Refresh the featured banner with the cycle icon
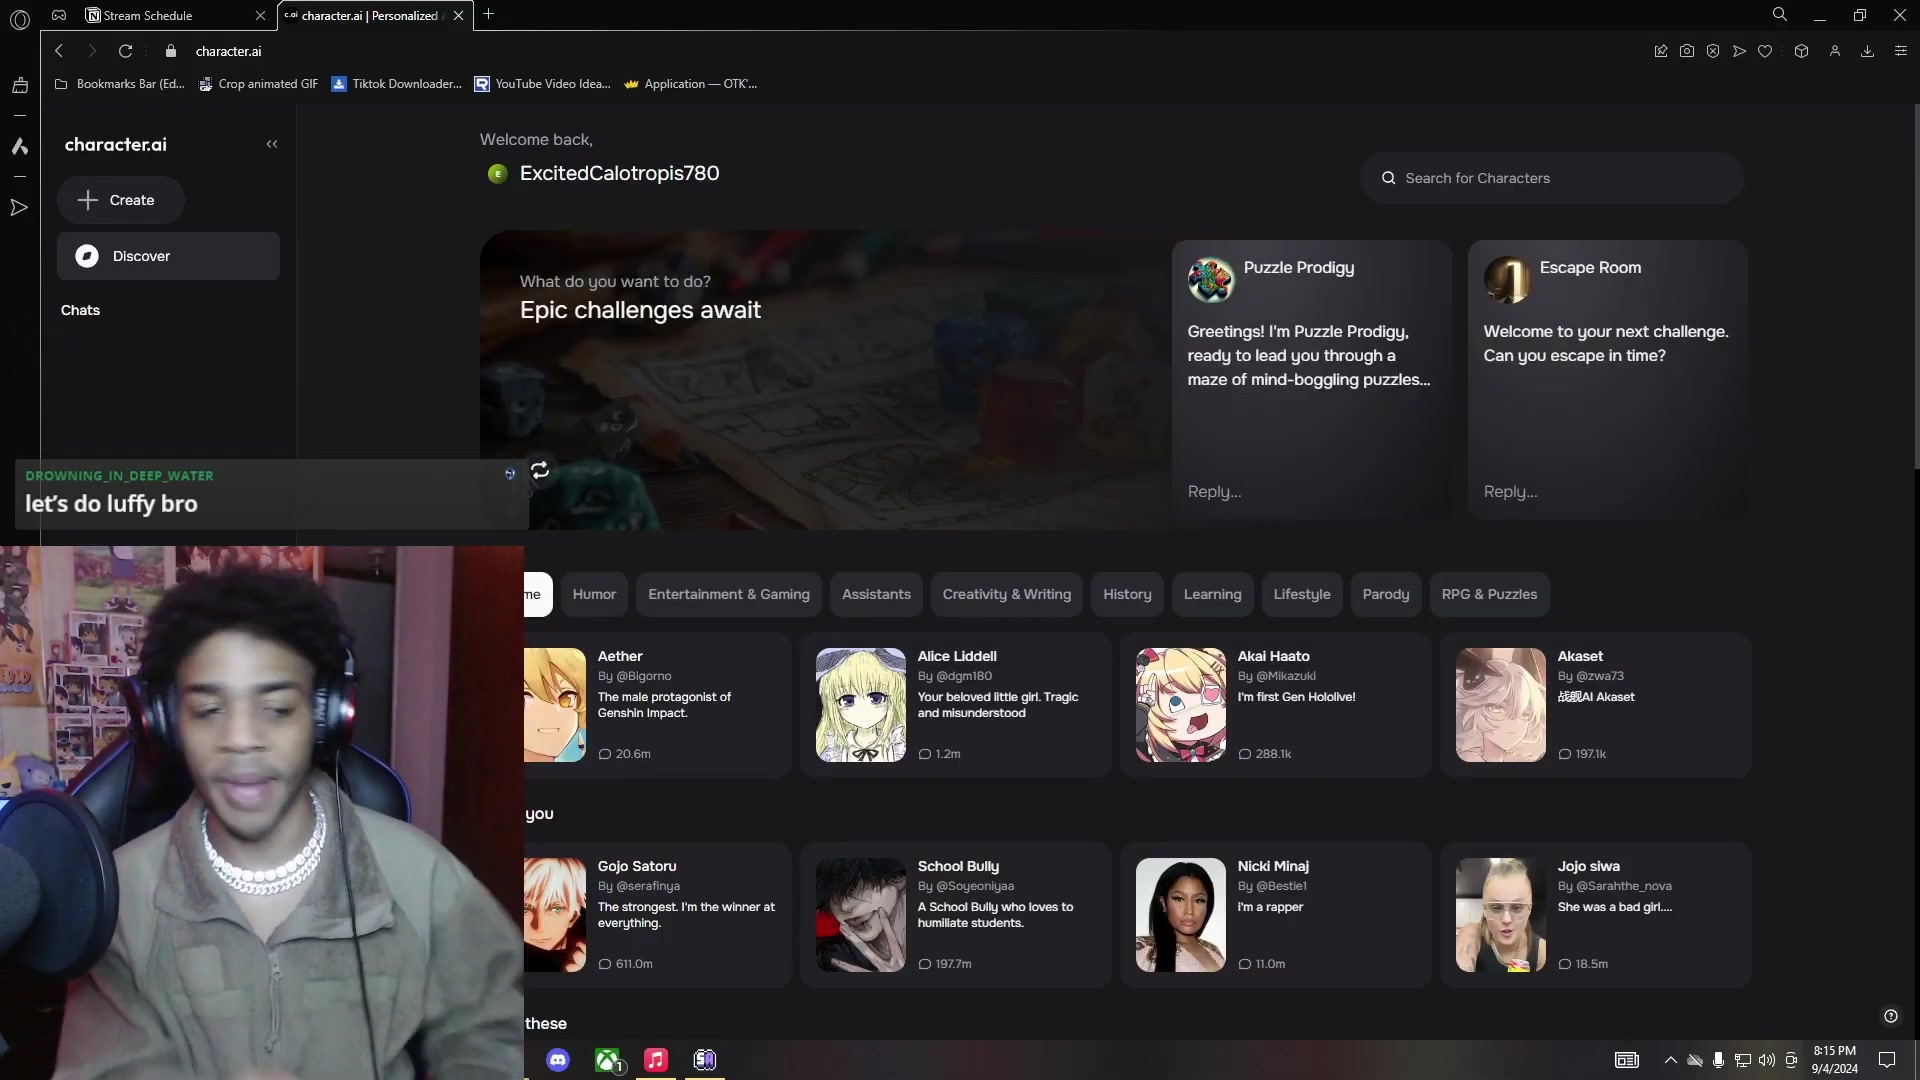 click(540, 470)
